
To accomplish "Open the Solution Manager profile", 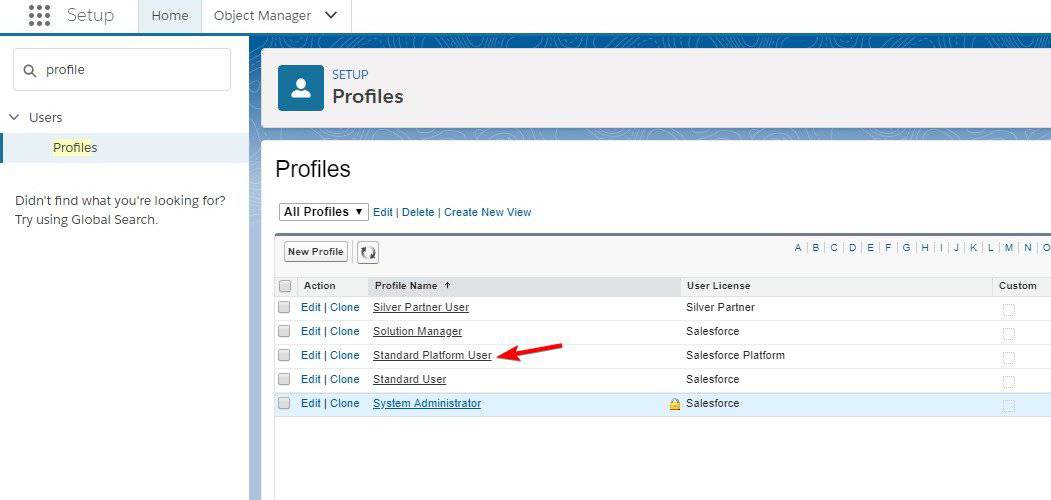I will point(418,331).
